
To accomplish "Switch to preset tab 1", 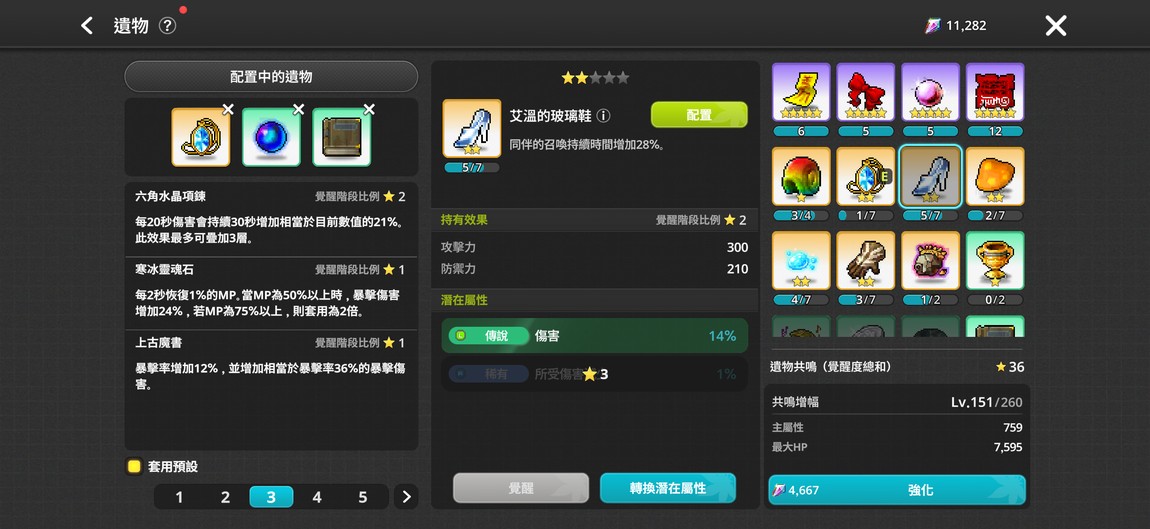I will pos(179,497).
